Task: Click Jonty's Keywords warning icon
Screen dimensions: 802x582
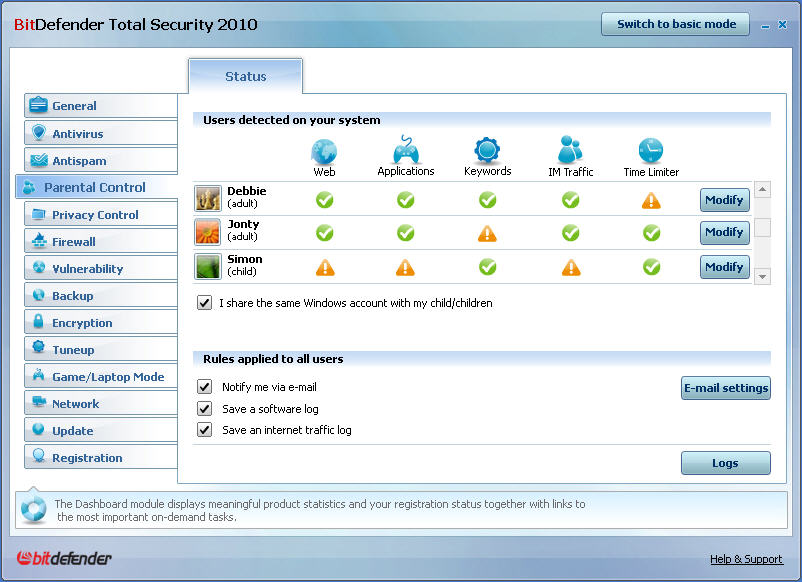Action: pos(487,234)
